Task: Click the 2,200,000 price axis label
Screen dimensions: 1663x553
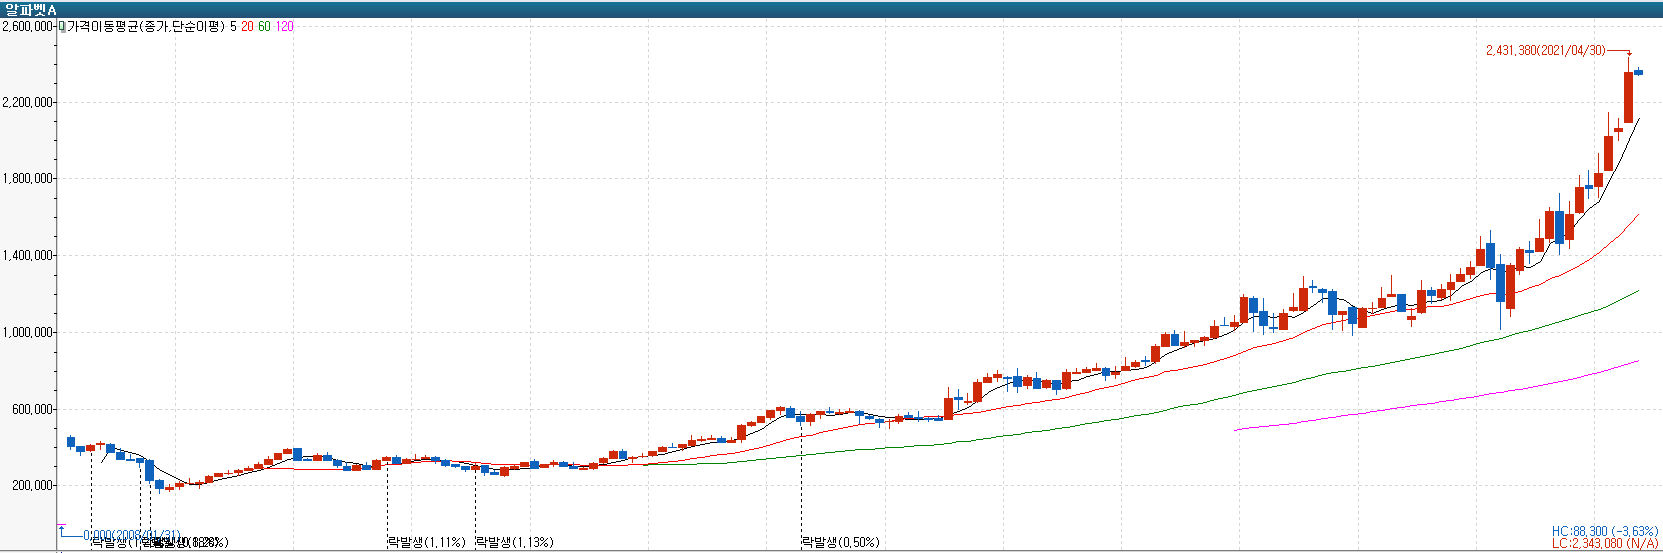Action: click(x=27, y=102)
